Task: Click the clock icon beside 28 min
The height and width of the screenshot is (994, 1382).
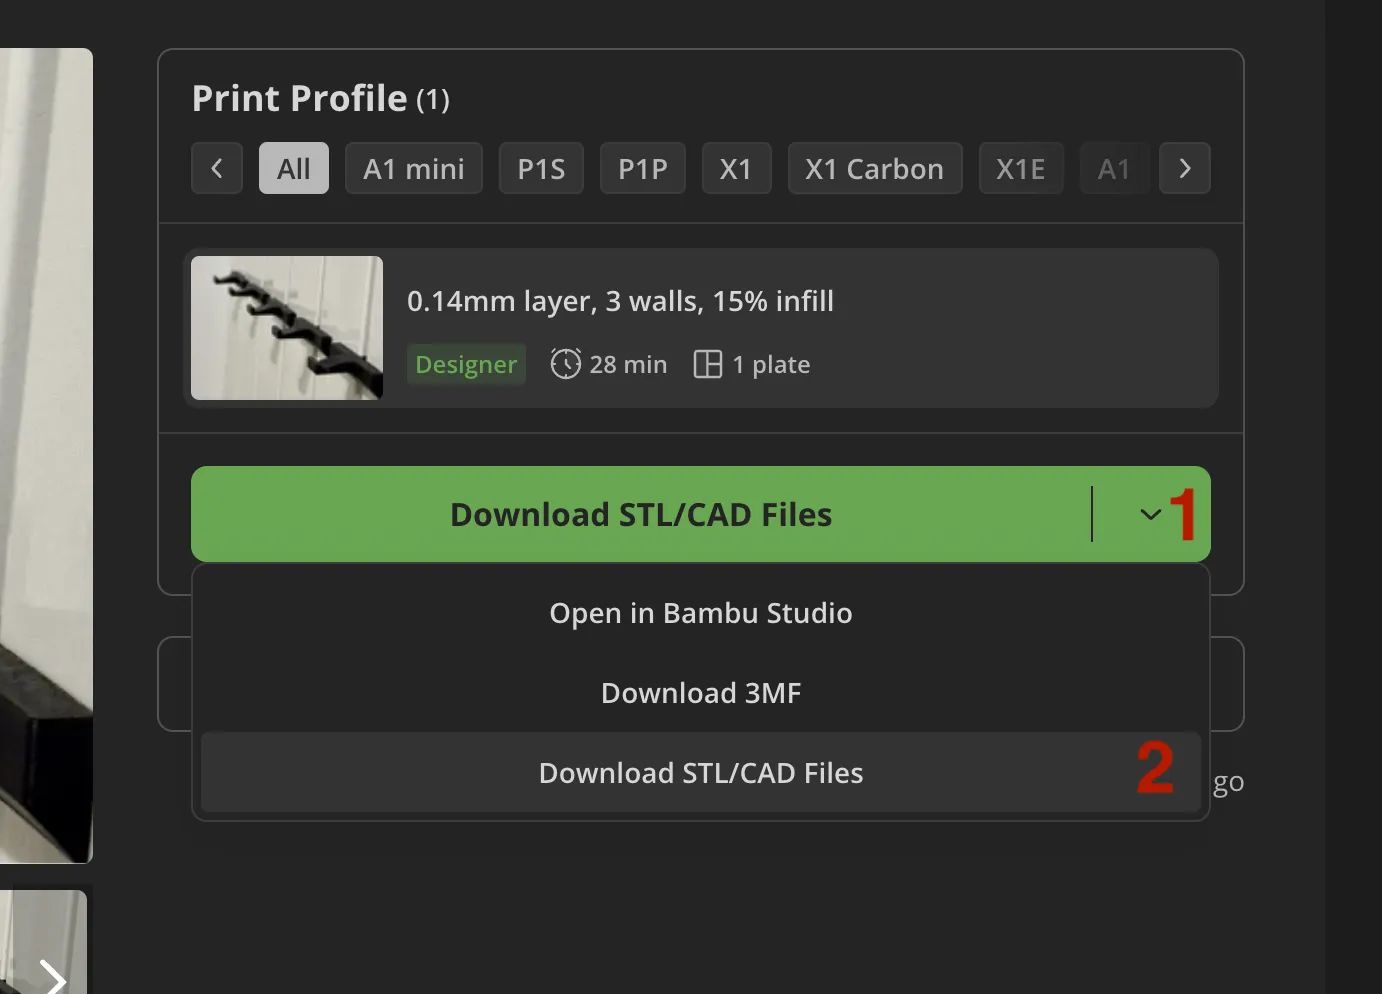Action: point(565,364)
